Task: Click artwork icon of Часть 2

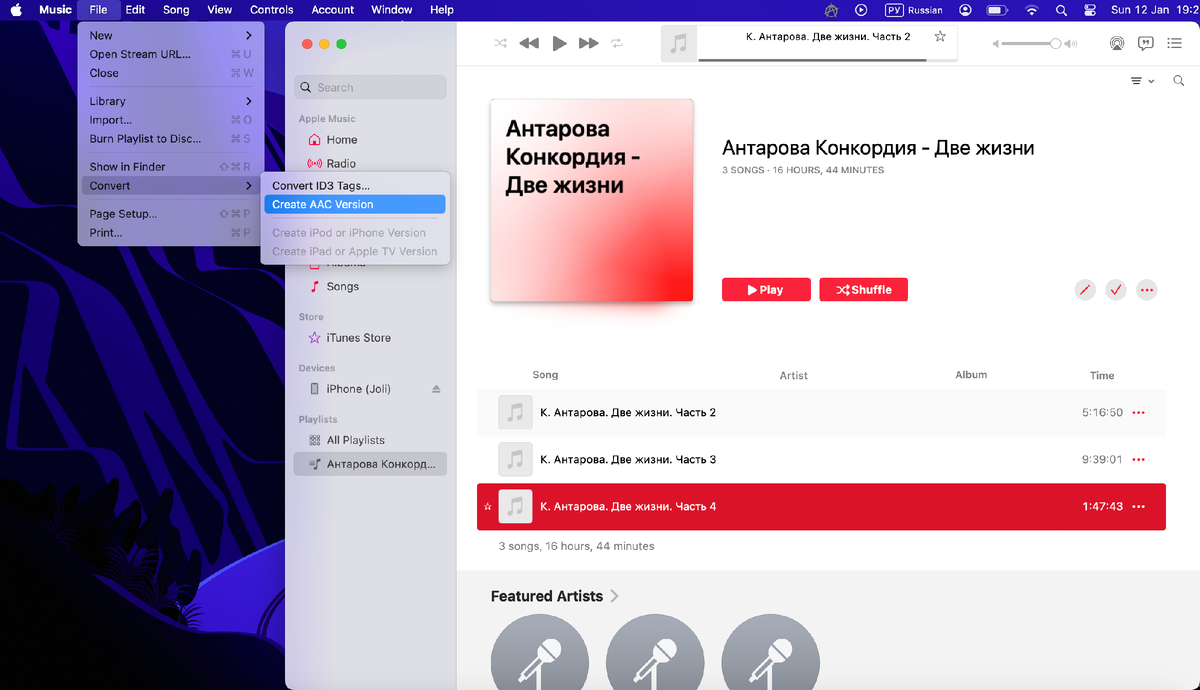Action: coord(515,412)
